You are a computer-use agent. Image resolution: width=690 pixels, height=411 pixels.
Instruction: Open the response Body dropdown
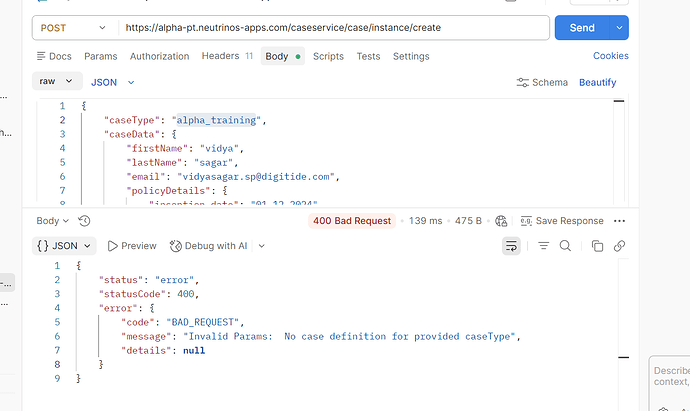click(52, 221)
